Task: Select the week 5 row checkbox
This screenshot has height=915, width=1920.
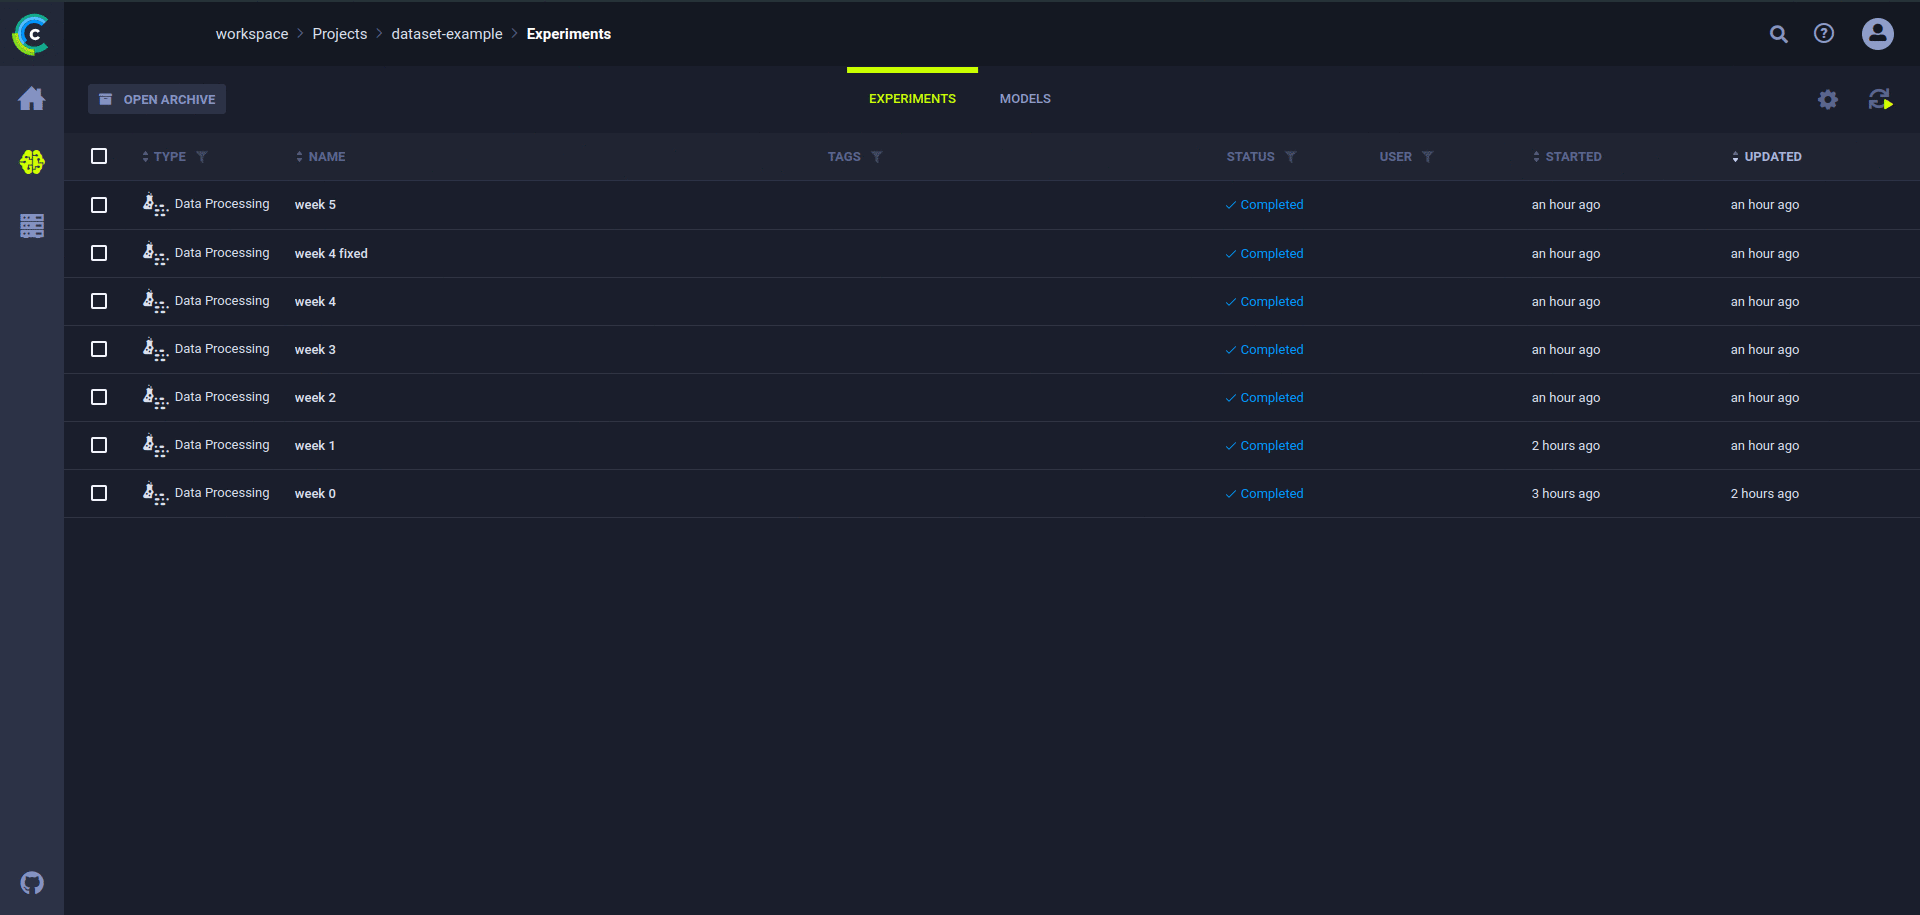Action: point(99,205)
